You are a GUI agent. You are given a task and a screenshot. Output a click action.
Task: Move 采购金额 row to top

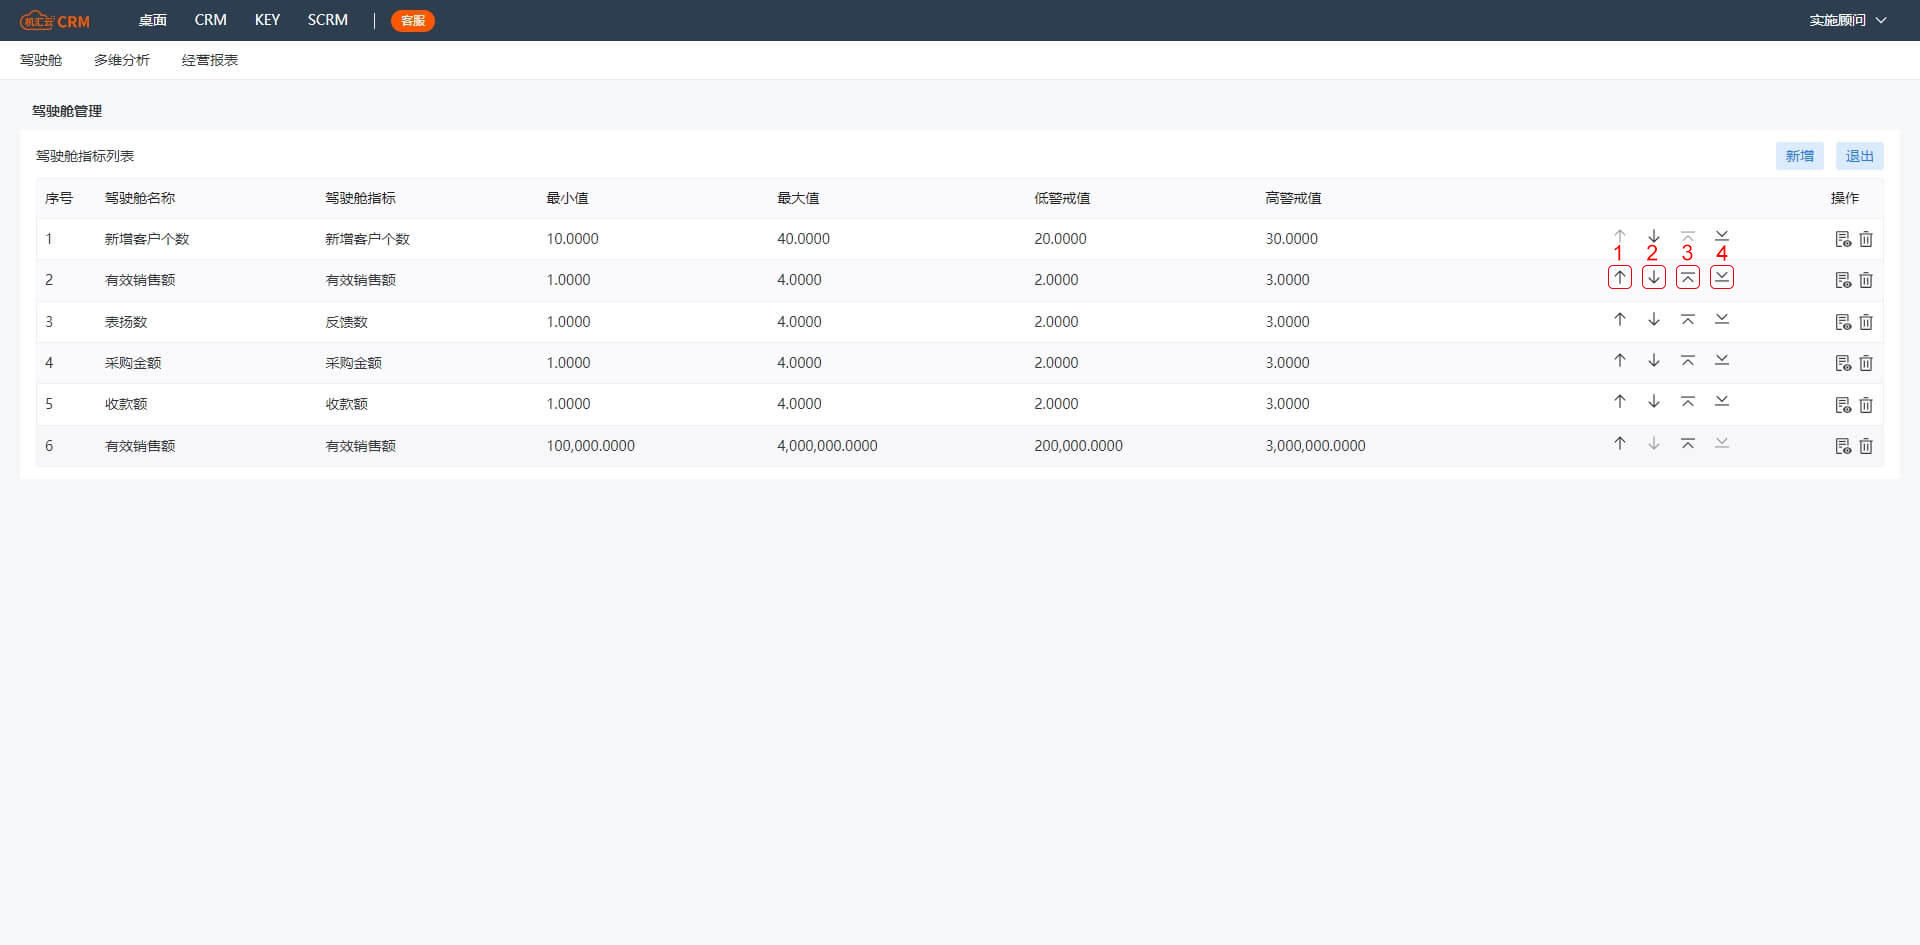coord(1688,360)
